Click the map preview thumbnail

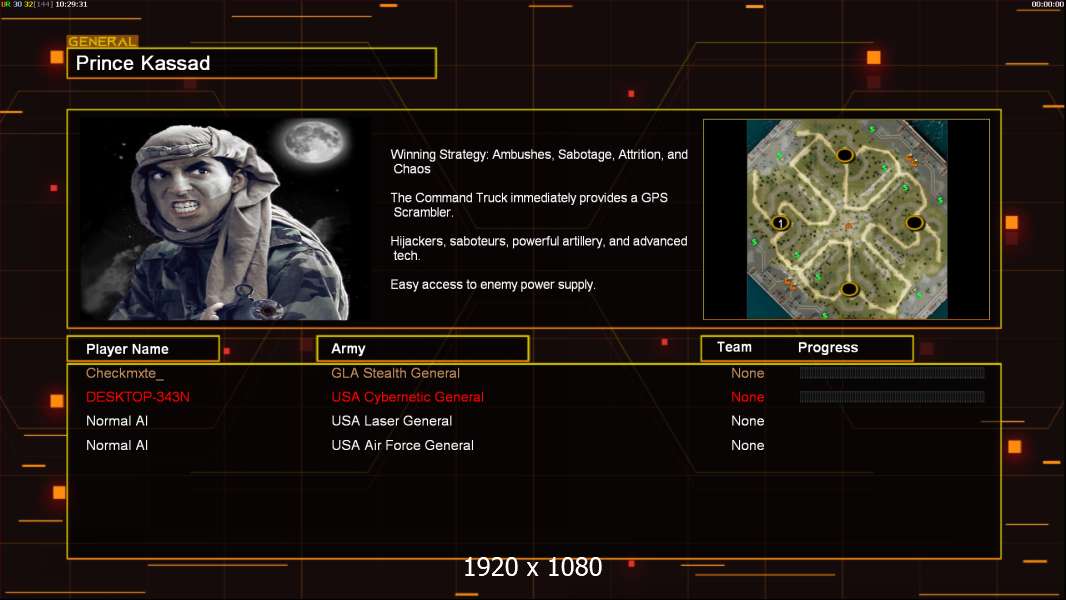tap(846, 219)
